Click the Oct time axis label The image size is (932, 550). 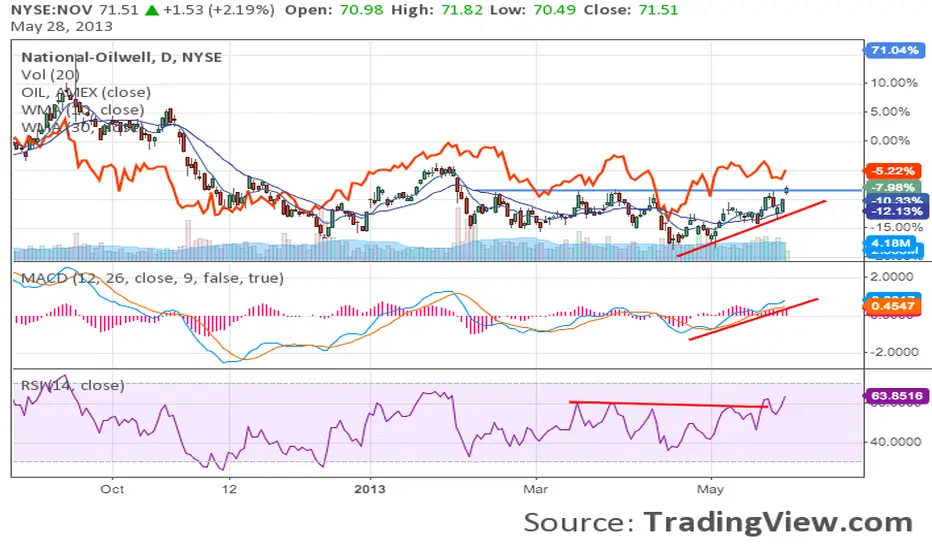click(112, 489)
